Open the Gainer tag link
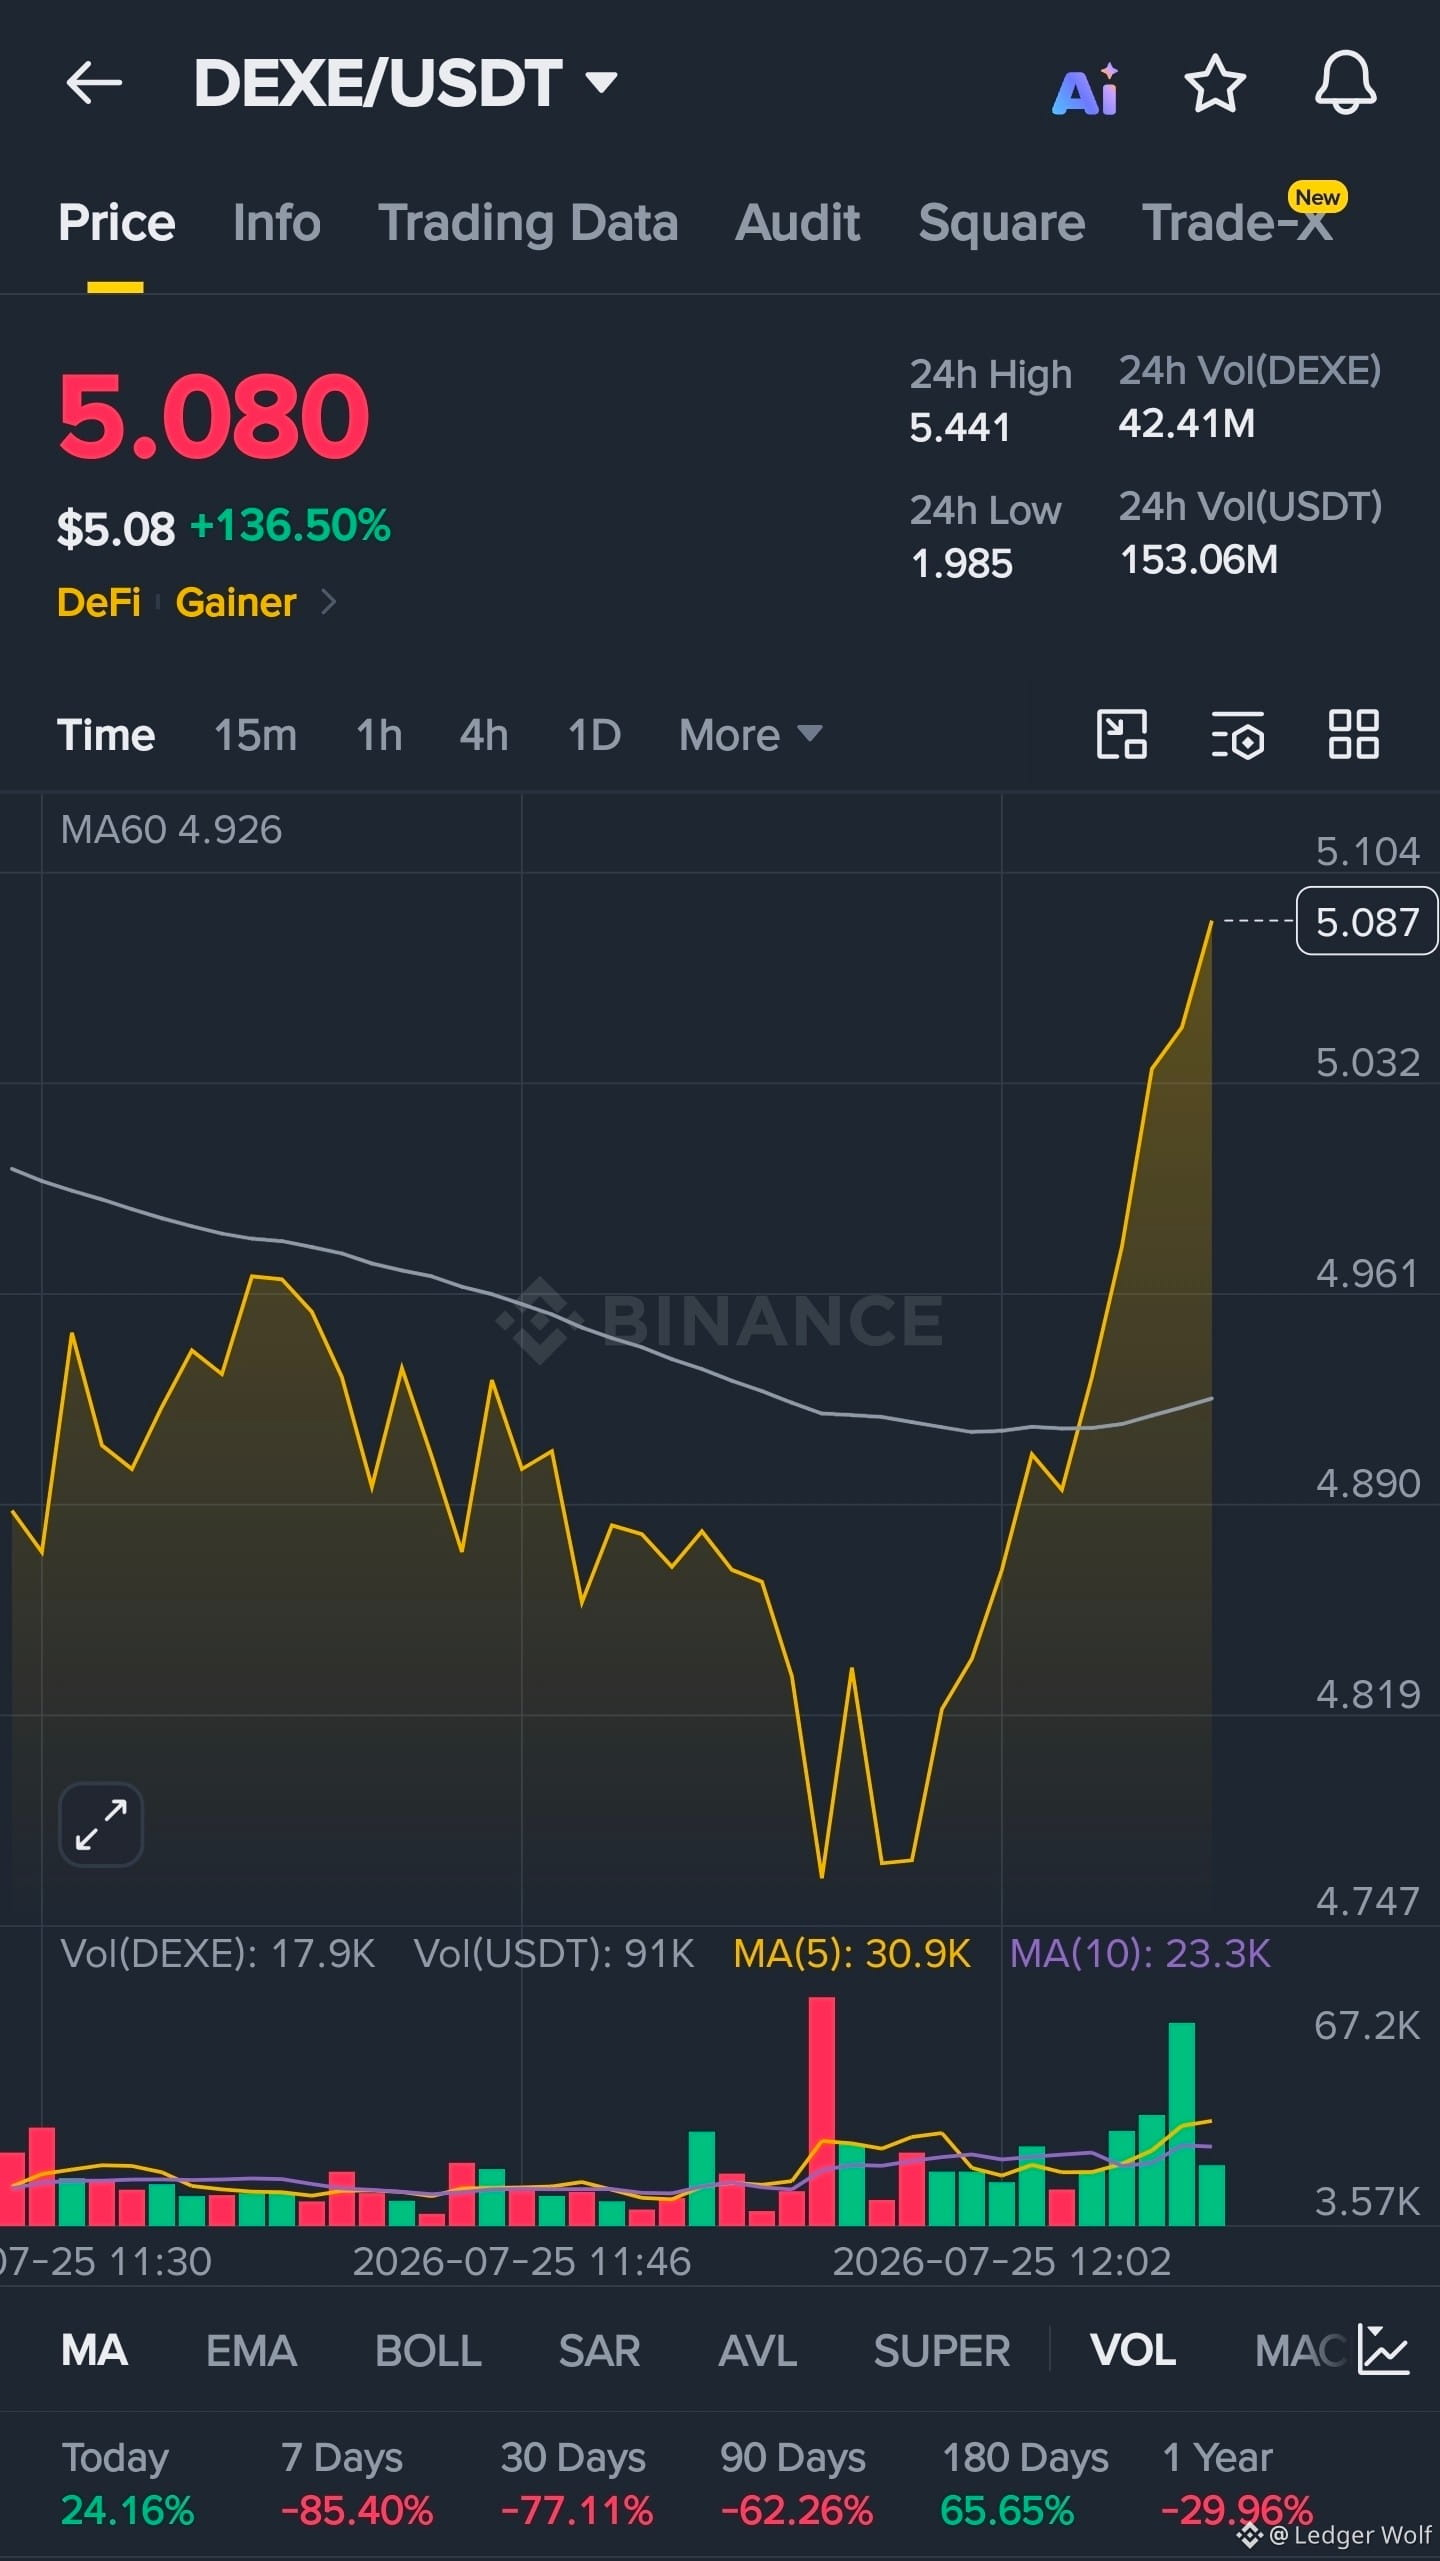 236,602
